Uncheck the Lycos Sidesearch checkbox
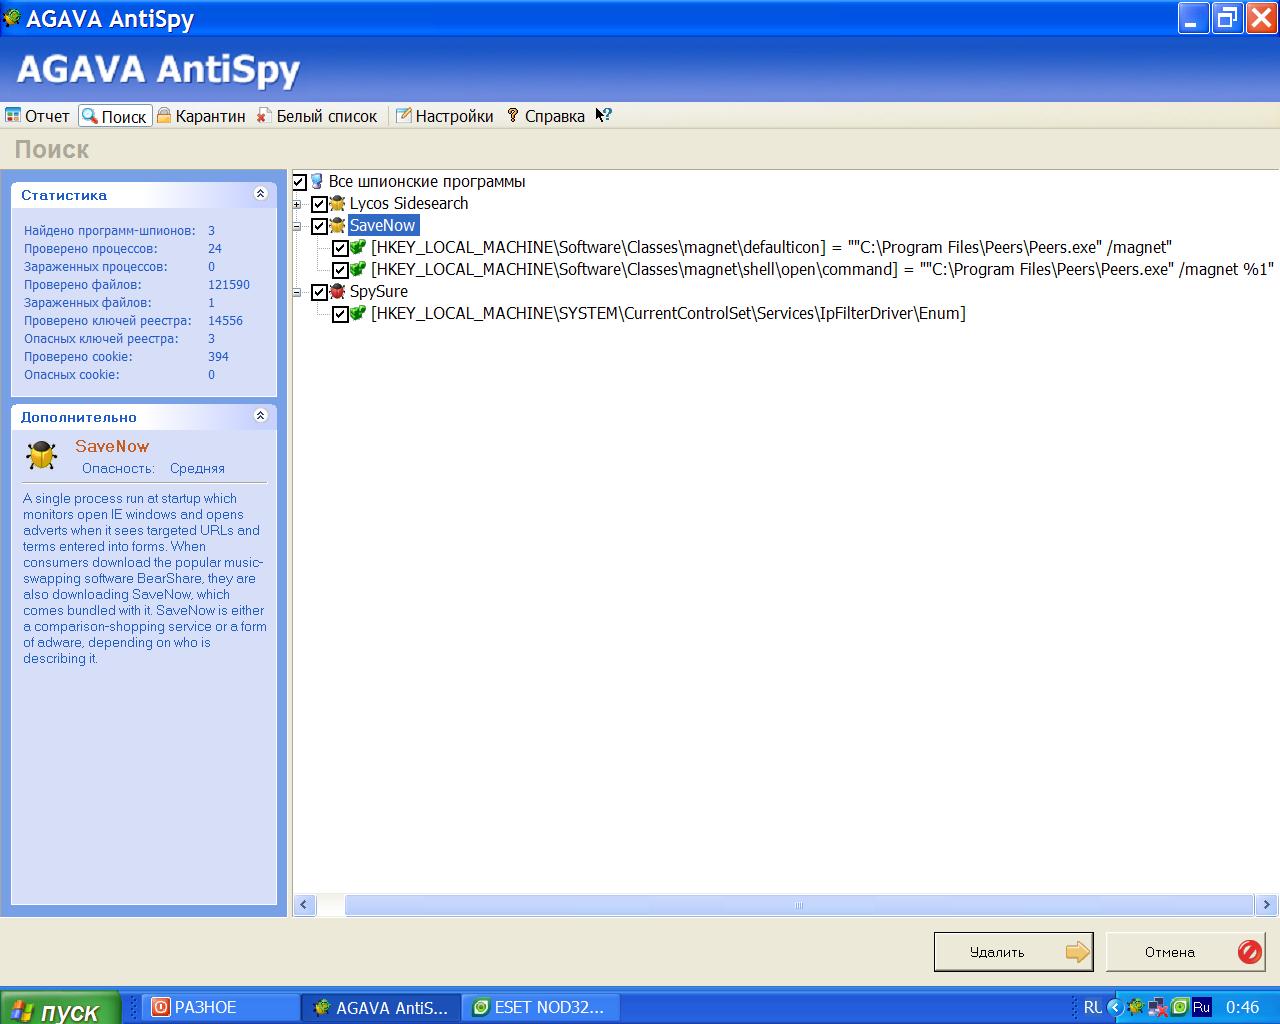This screenshot has height=1024, width=1280. (319, 204)
